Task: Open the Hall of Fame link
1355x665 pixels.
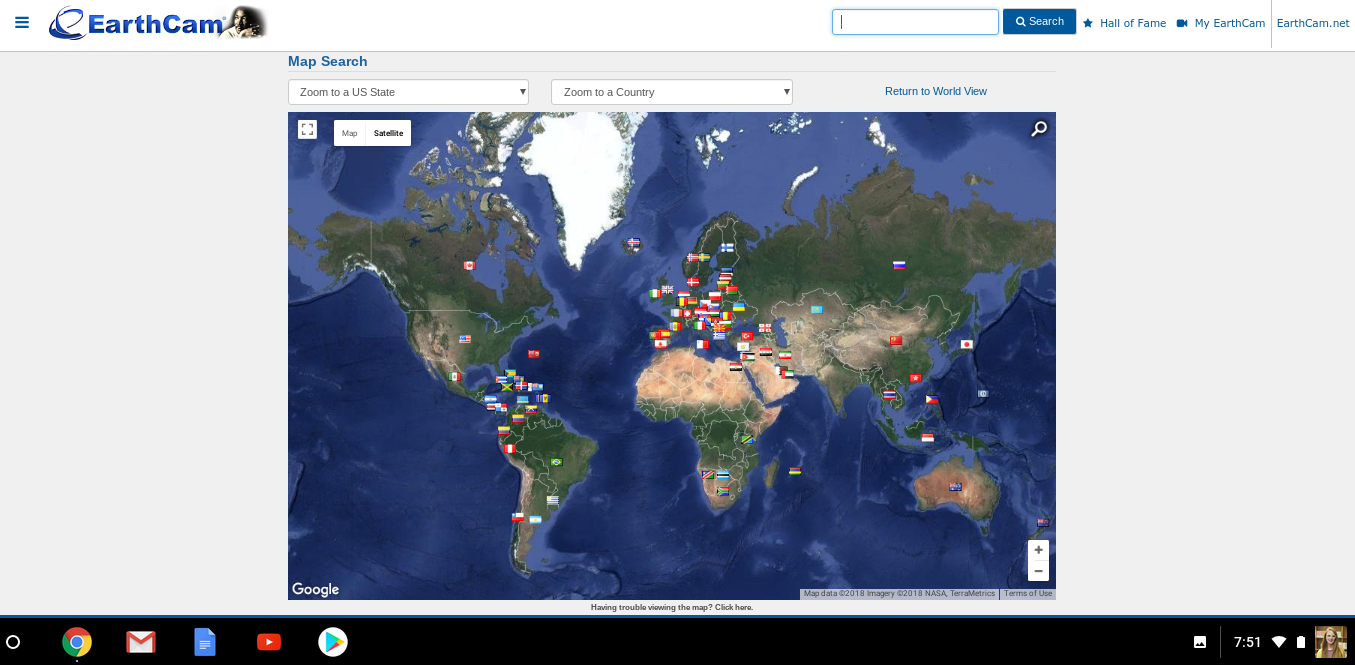Action: 1125,23
